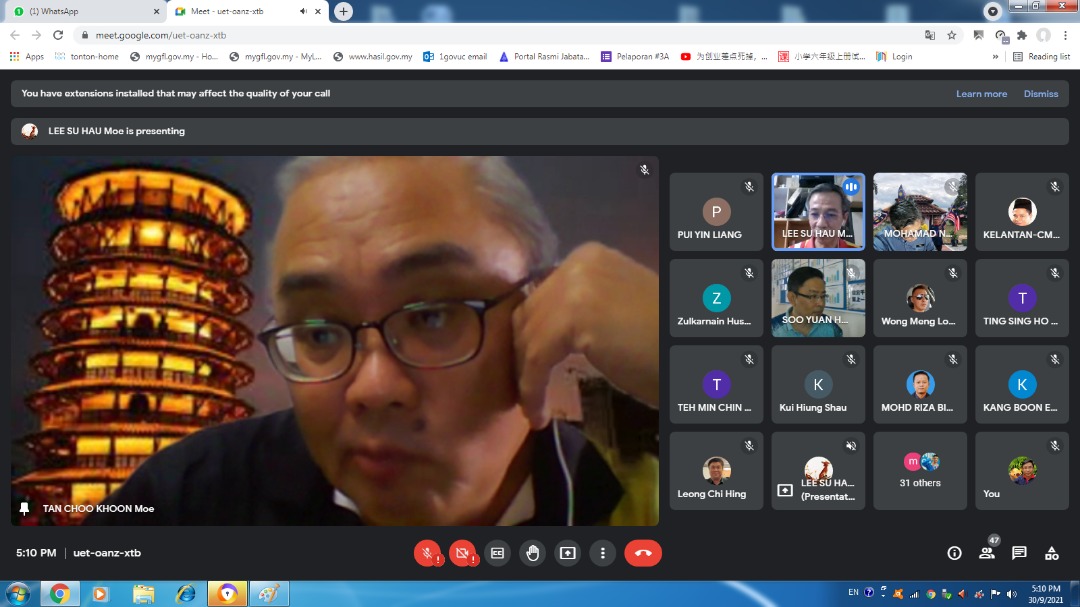
Task: Click pin icon beside TAN CHOO KHOON
Action: (x=25, y=508)
